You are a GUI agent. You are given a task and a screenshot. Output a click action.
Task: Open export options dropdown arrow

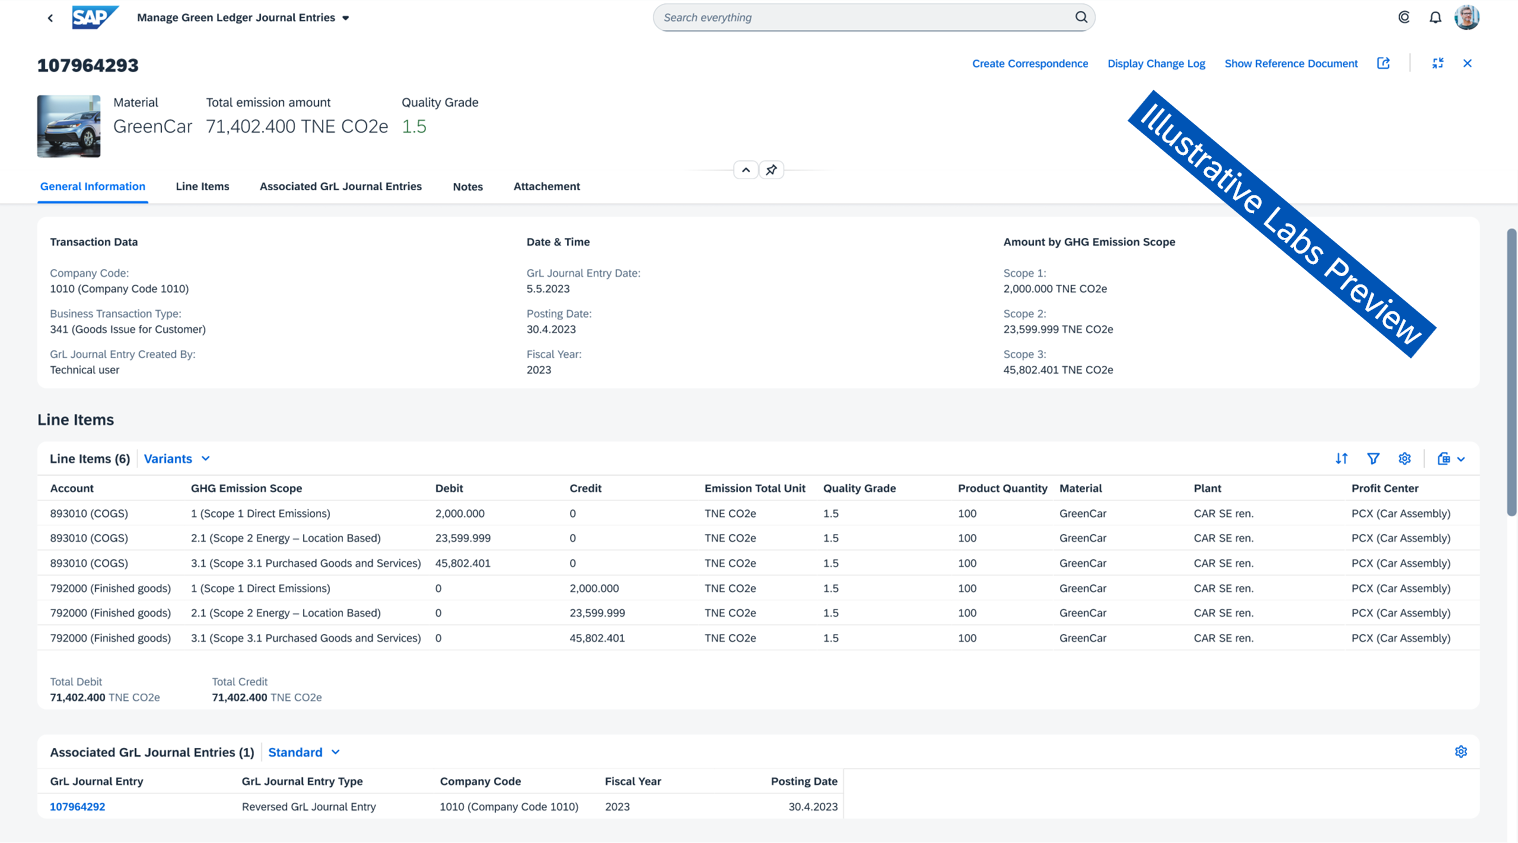(1461, 459)
